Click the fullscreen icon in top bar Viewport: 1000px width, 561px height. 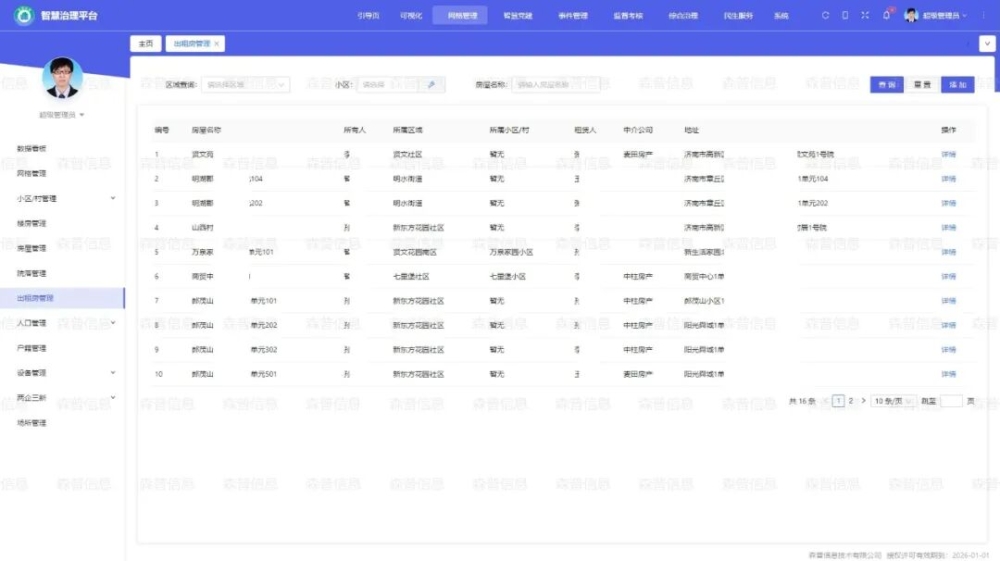865,15
